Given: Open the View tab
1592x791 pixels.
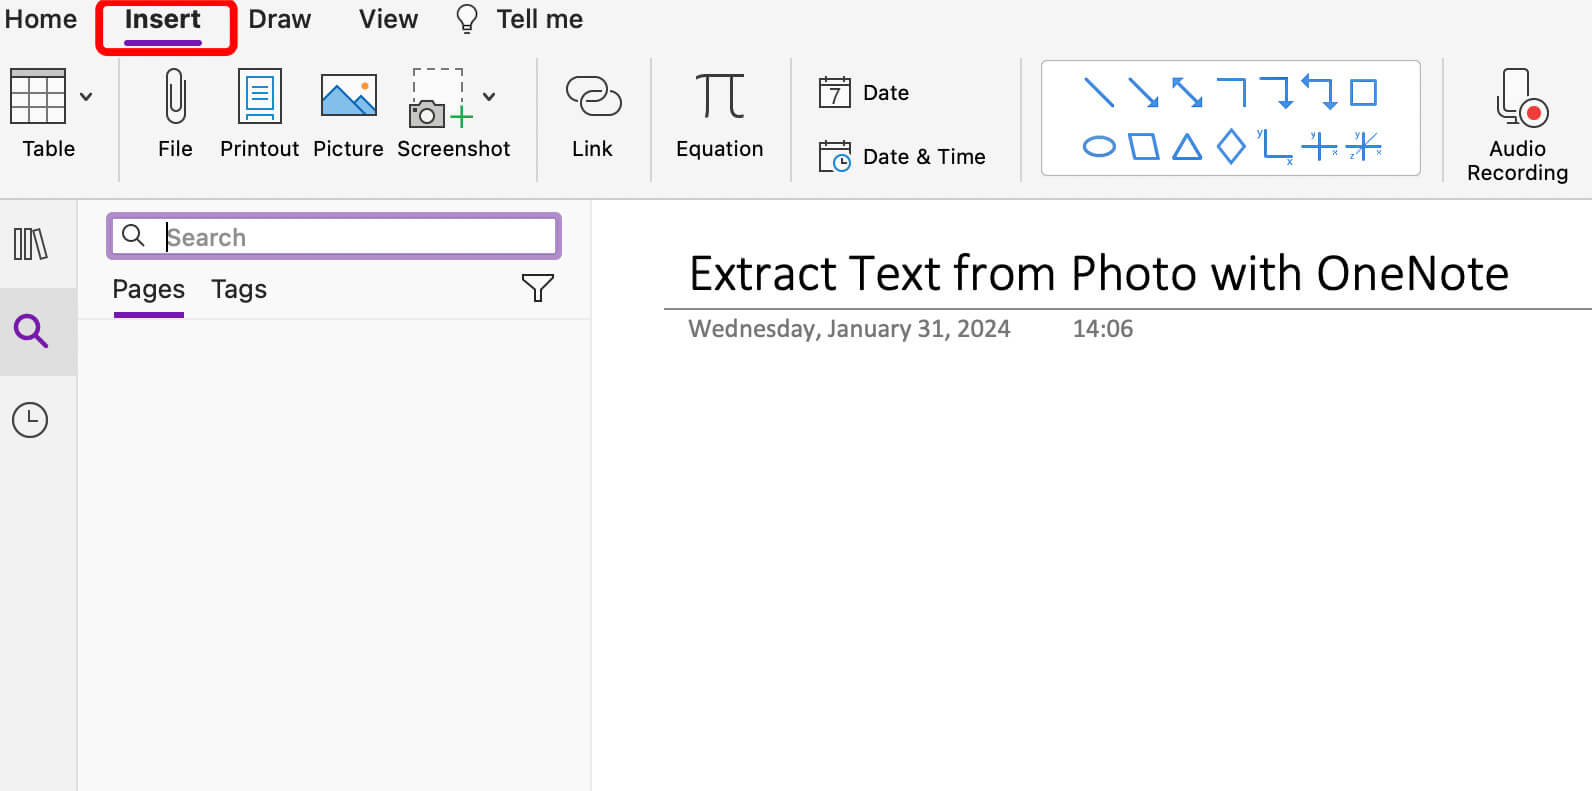Looking at the screenshot, I should pyautogui.click(x=389, y=19).
